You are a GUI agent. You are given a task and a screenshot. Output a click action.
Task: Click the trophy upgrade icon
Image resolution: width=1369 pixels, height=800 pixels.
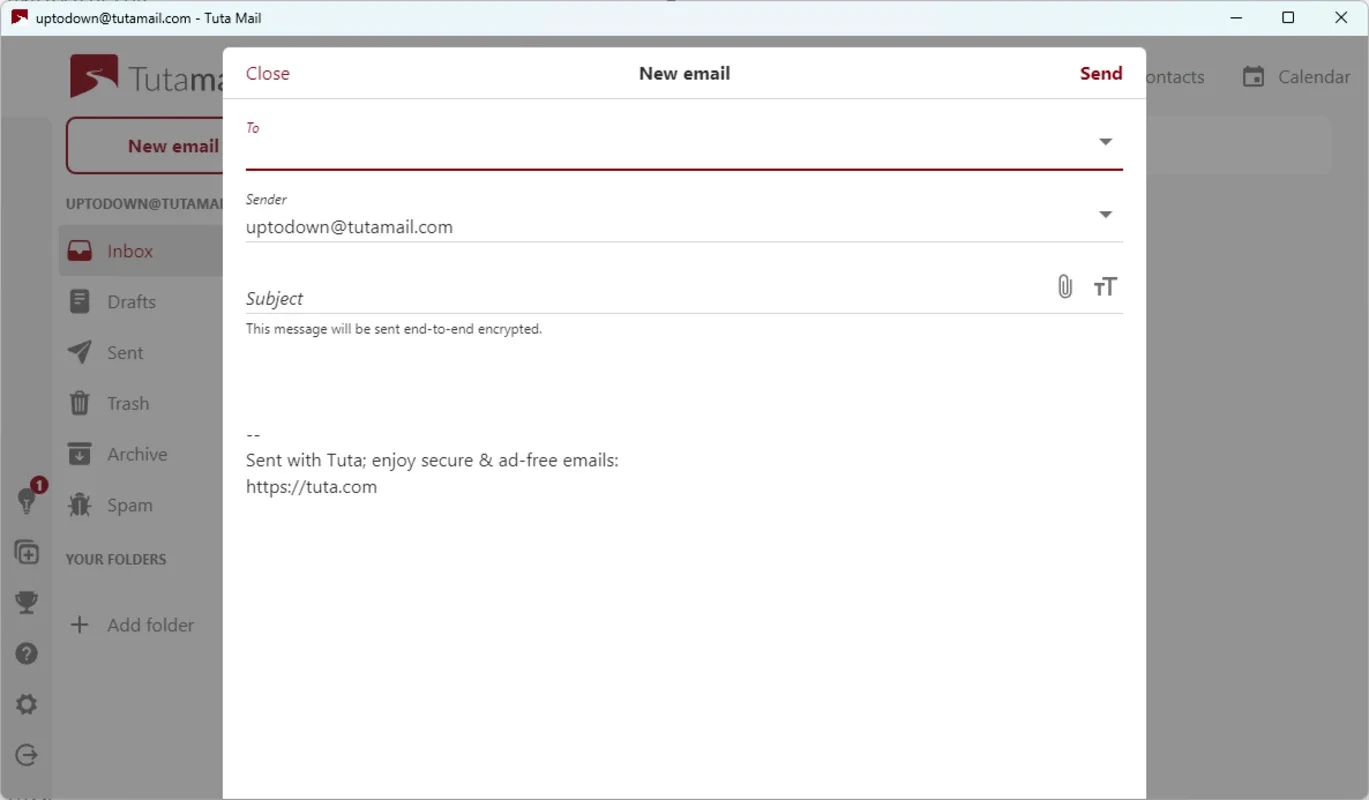point(27,602)
